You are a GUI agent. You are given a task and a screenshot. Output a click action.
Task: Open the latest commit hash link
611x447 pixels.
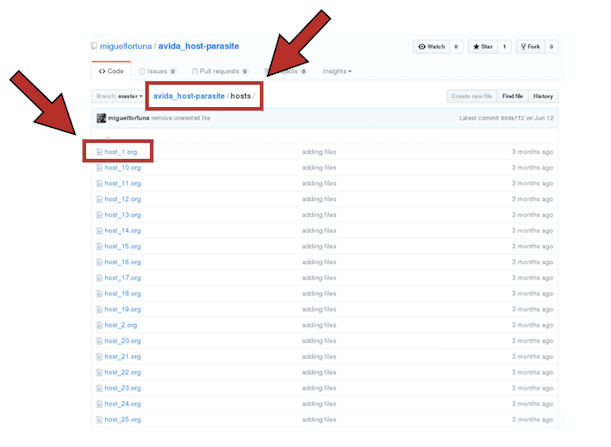coord(513,118)
